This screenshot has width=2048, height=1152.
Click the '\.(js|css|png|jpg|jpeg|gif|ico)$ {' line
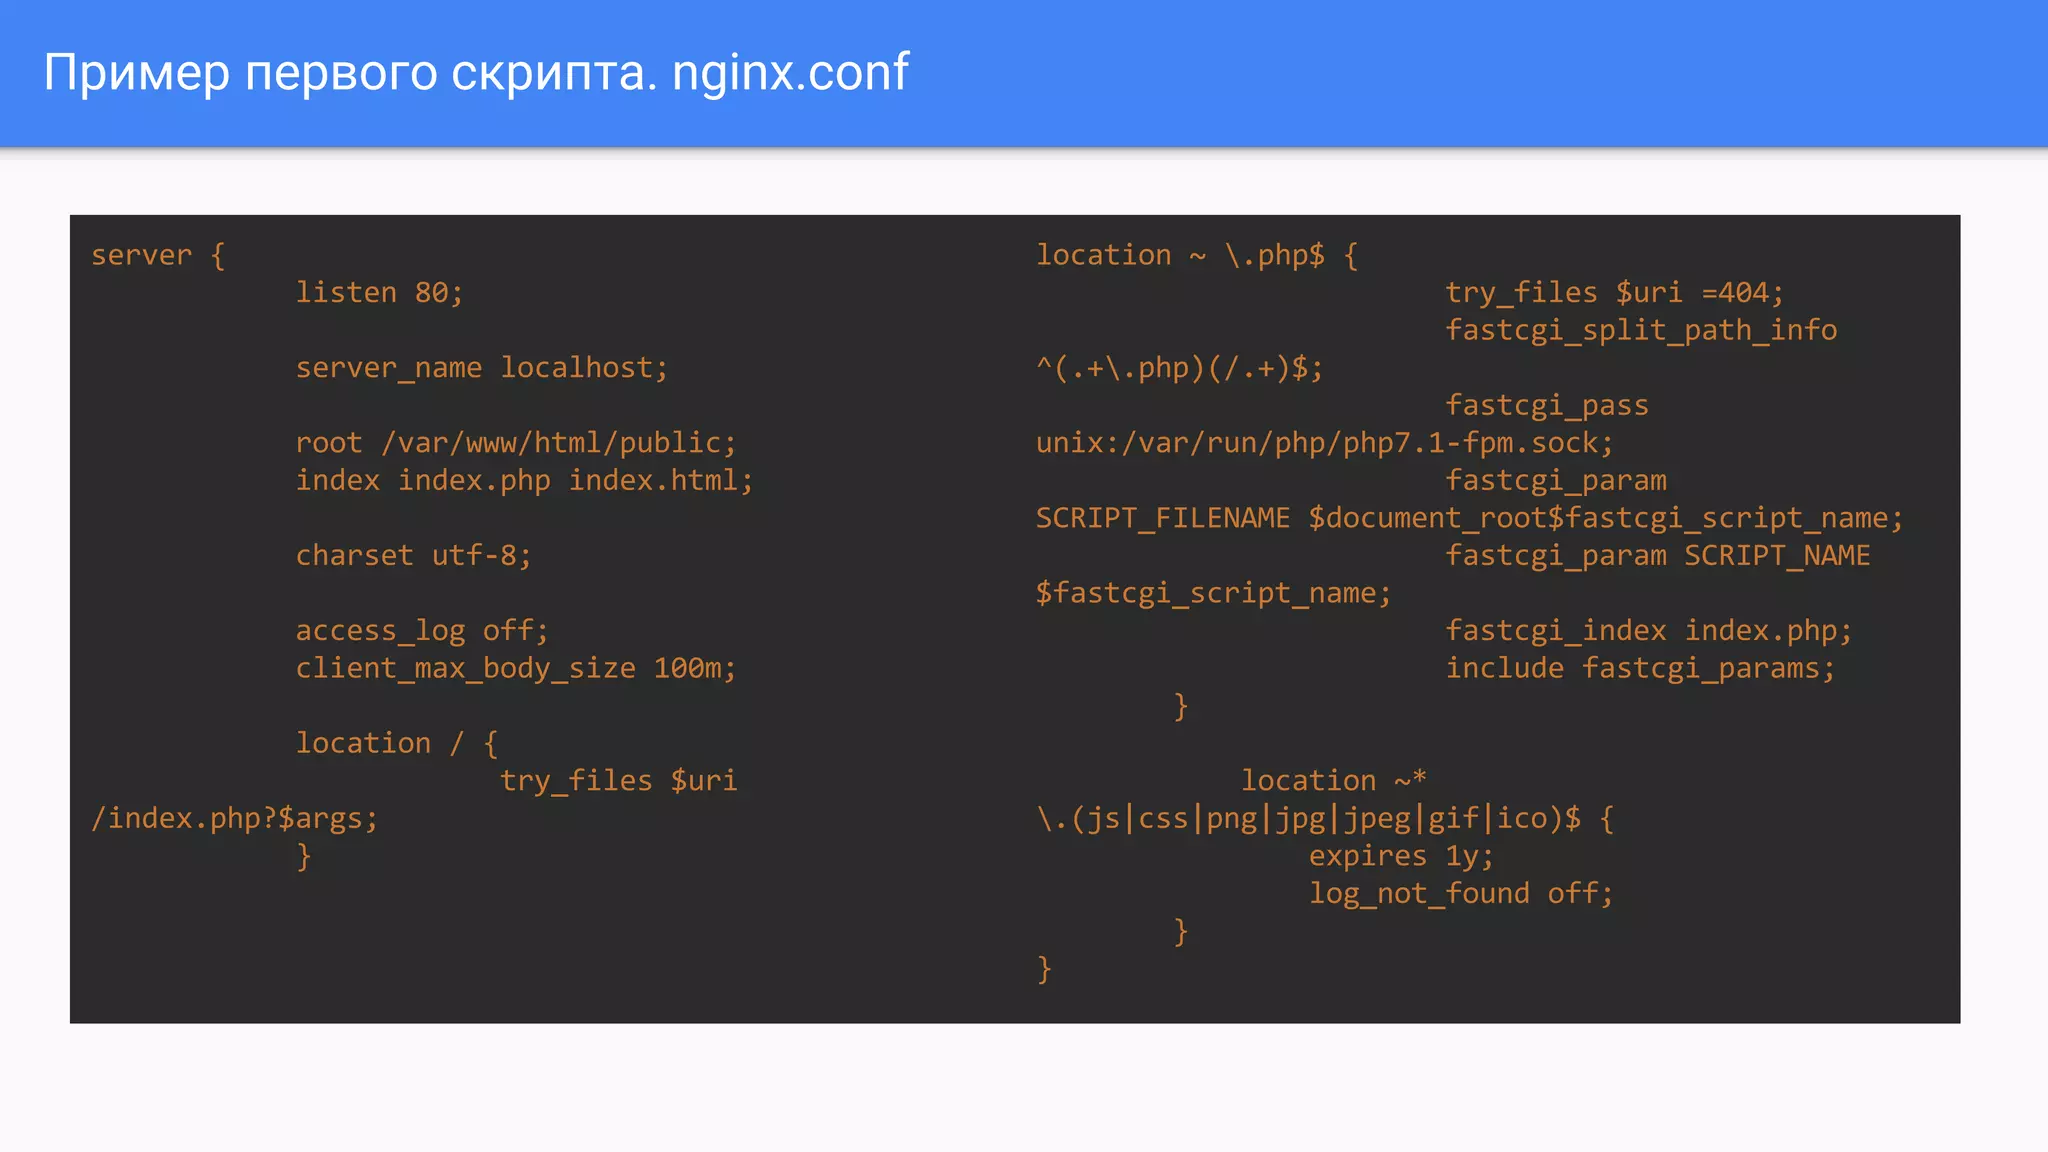[1325, 819]
